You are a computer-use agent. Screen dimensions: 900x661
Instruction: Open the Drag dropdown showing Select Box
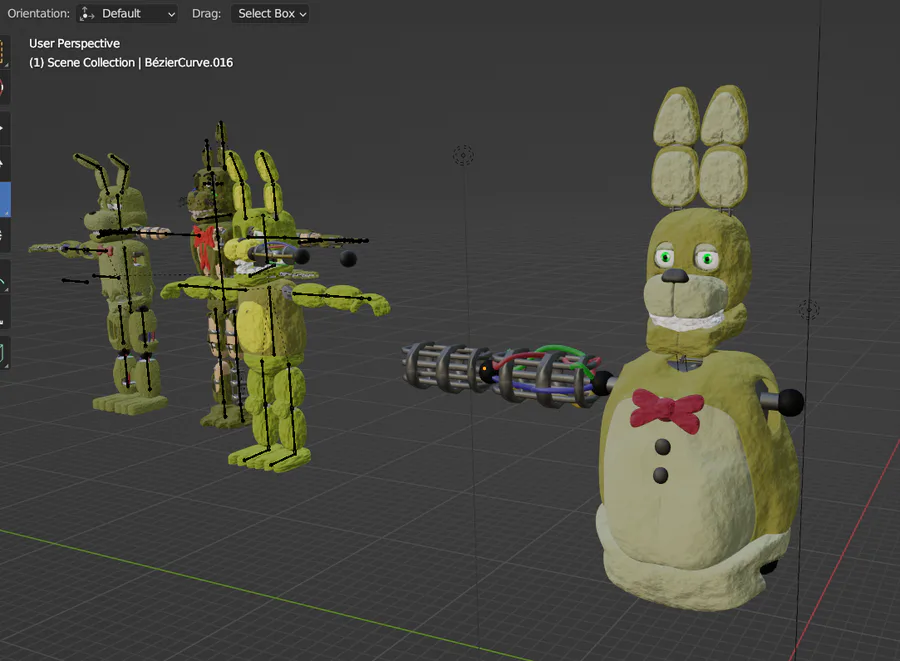click(x=270, y=14)
